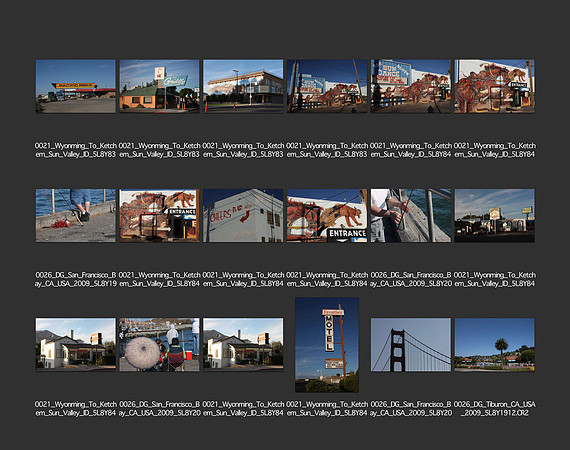Image resolution: width=570 pixels, height=450 pixels.
Task: Select the gas station thumbnail with yellow sign
Action: 76,86
